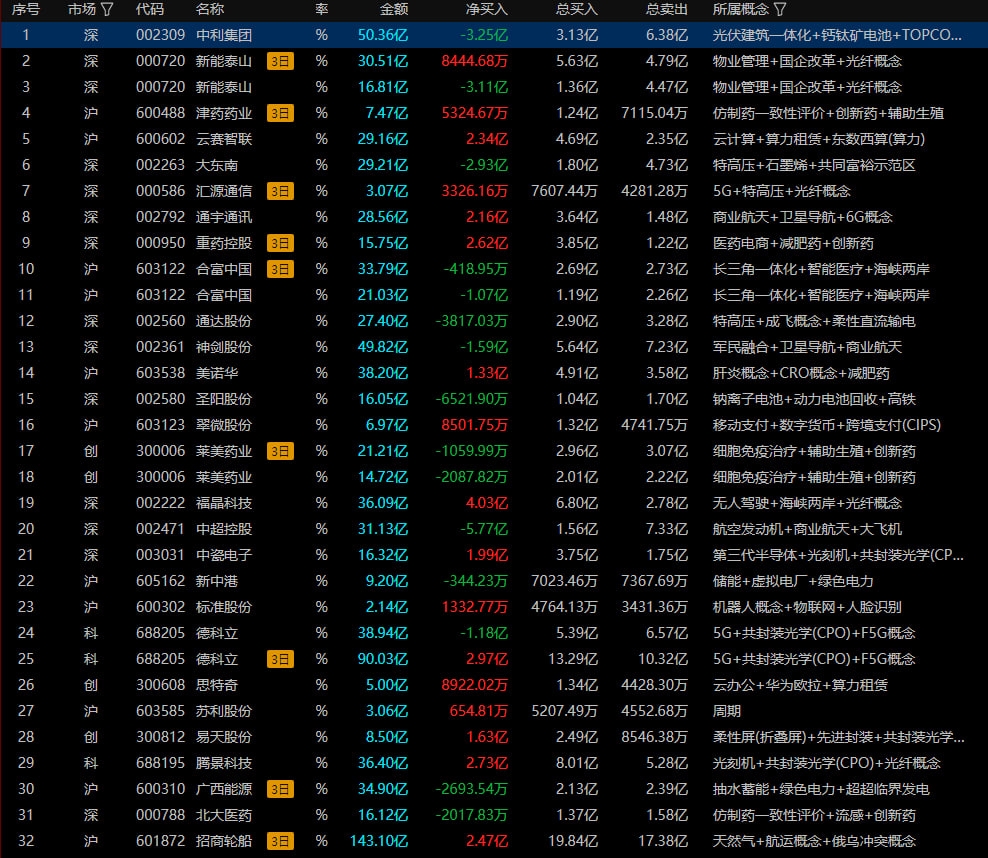Click the 3日 badge beside 汇源通信
This screenshot has width=988, height=858.
coord(280,191)
